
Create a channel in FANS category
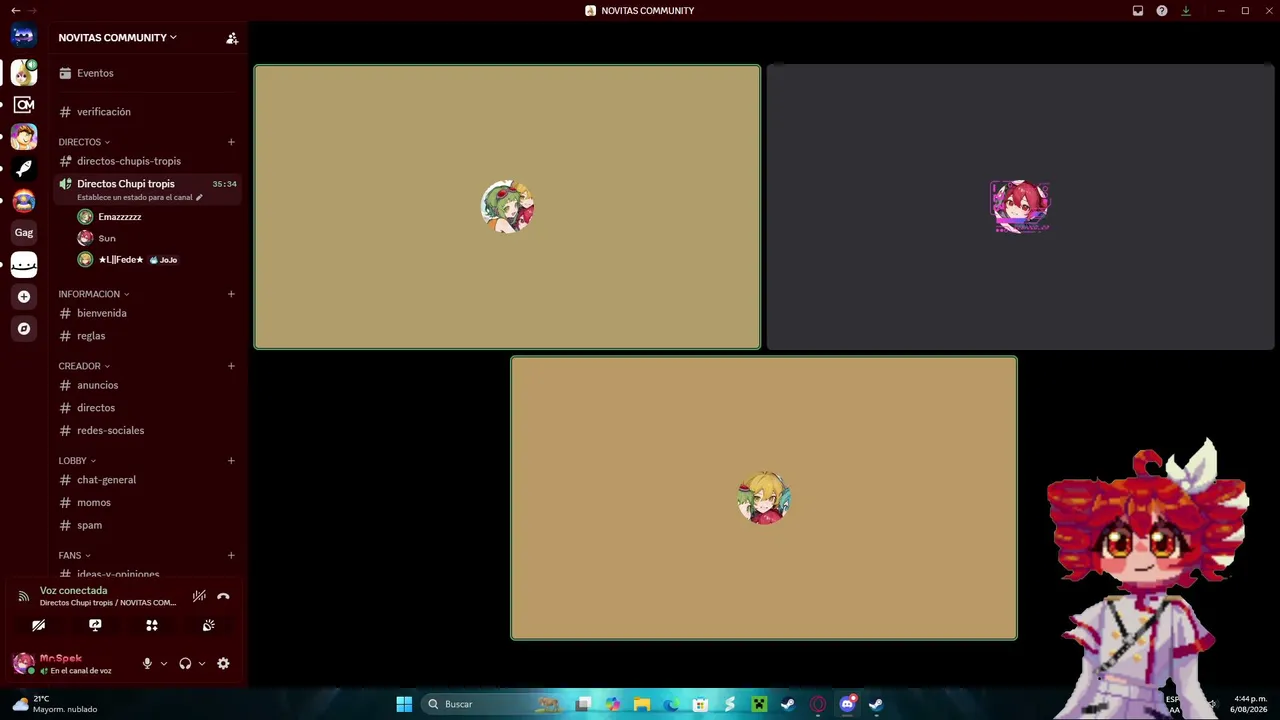(231, 556)
